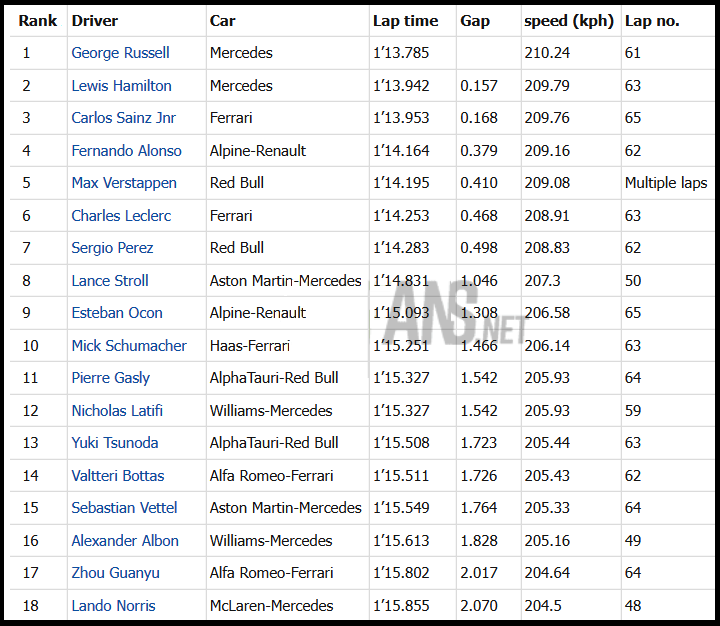Follow the Yuki Tsunoda link
This screenshot has height=626, width=720.
[115, 443]
